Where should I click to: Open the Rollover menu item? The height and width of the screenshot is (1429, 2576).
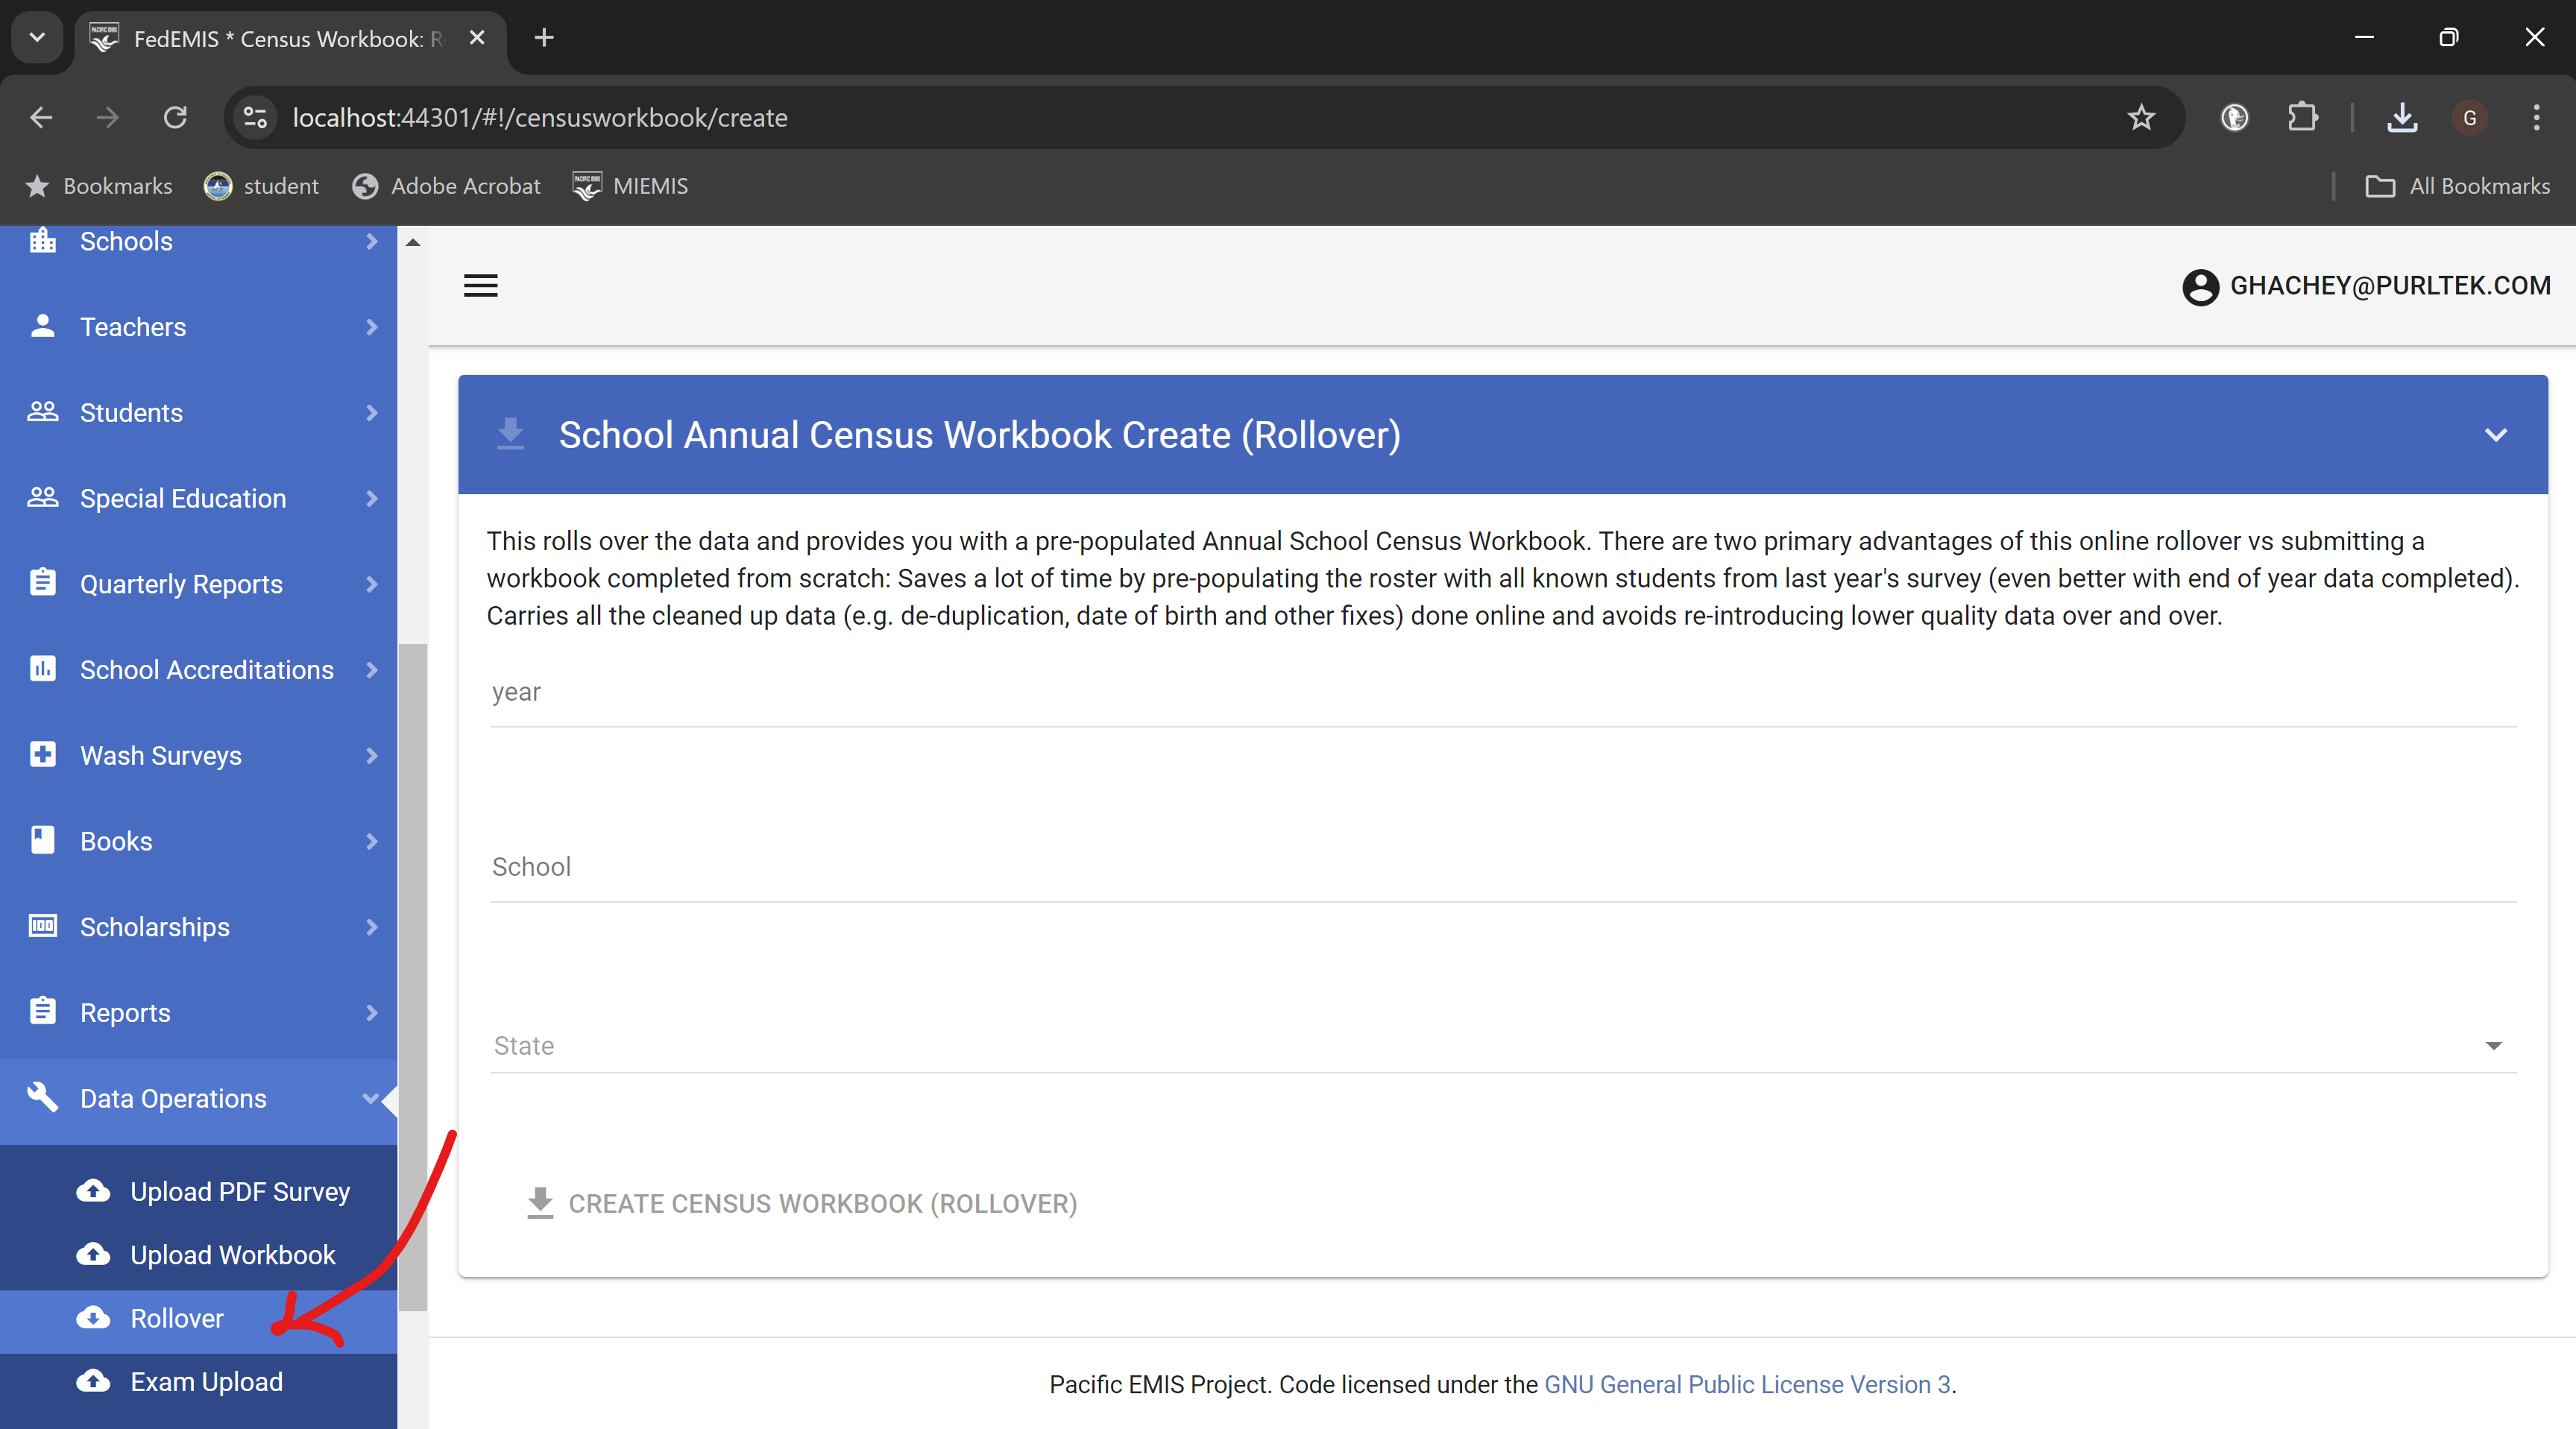pyautogui.click(x=177, y=1318)
